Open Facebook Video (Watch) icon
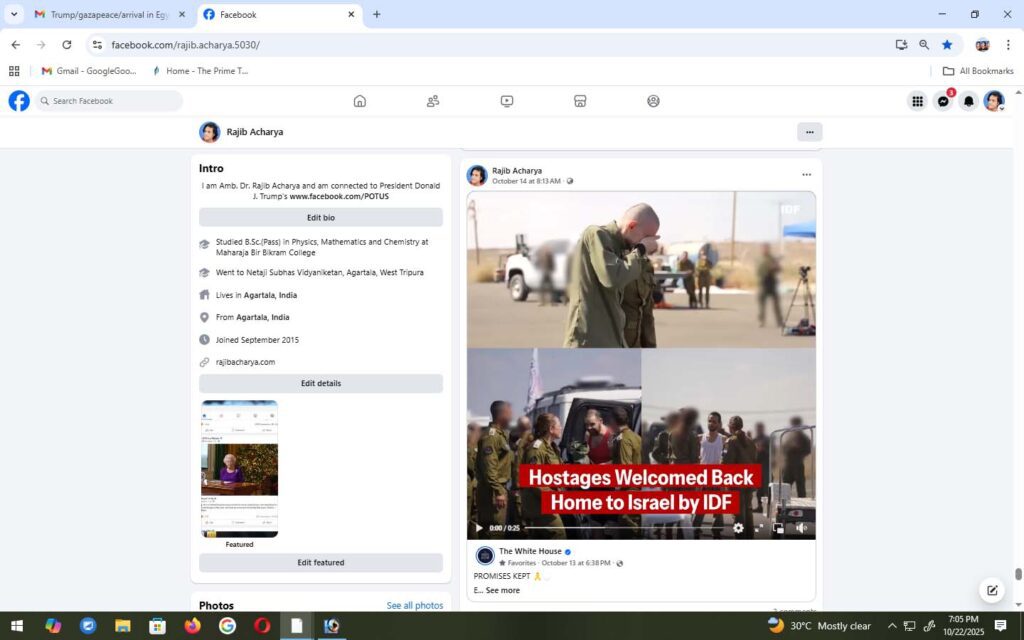Screen dimensions: 1024x640 (507, 101)
